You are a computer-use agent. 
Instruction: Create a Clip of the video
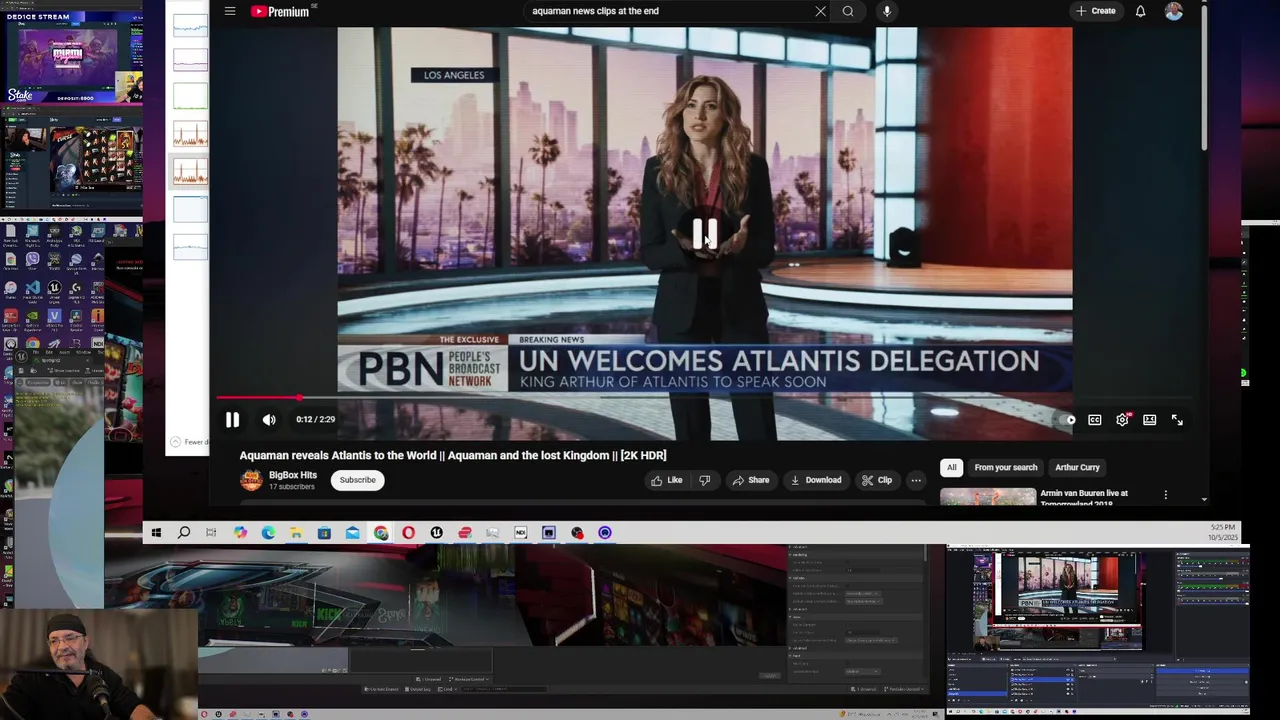coord(877,480)
